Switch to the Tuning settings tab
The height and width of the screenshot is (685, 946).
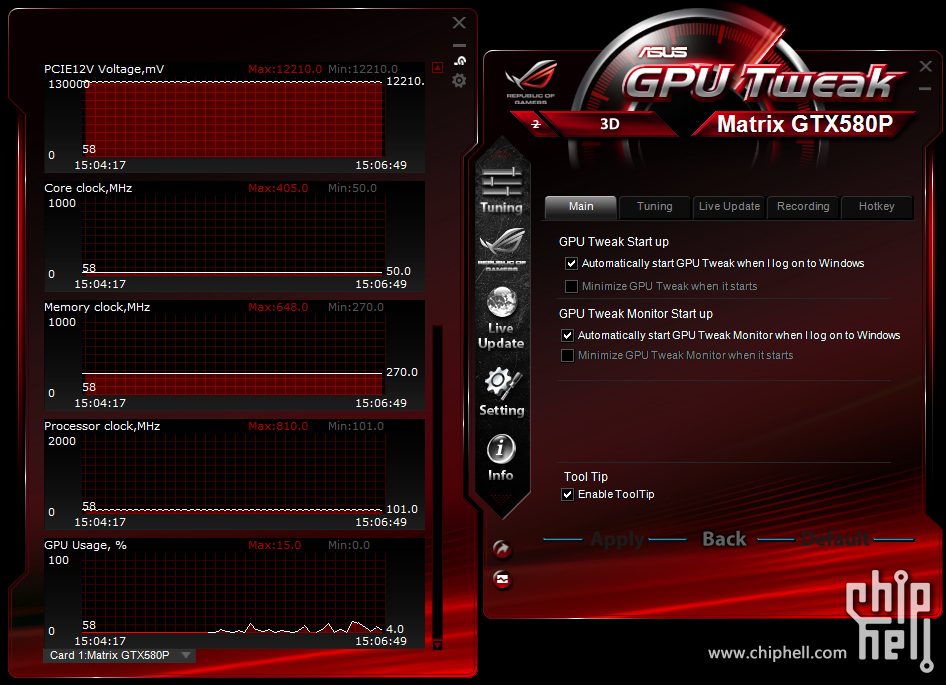point(655,207)
